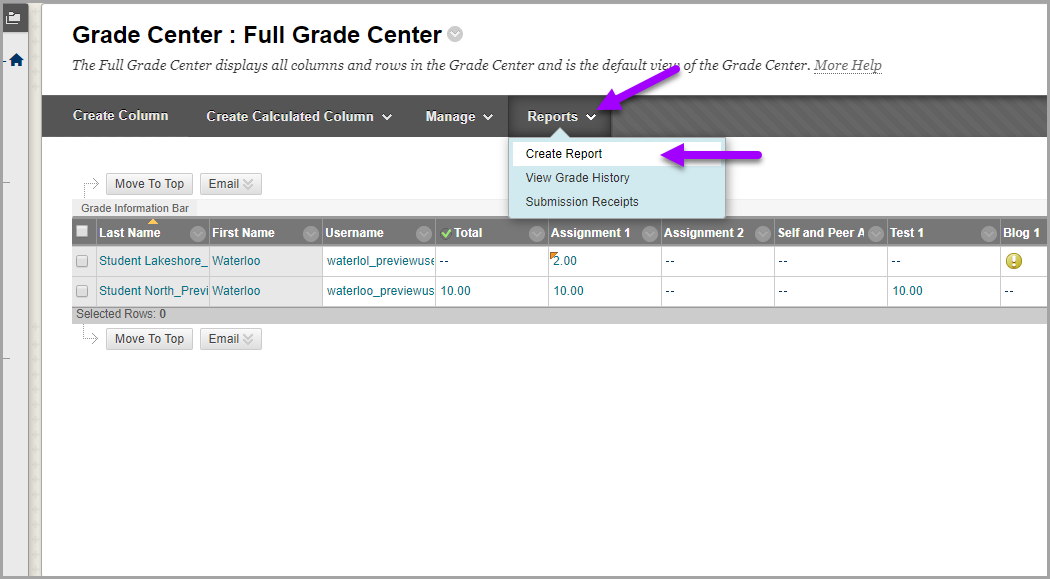Screen dimensions: 1050x579
Task: Check the Student Lakeshore row checkbox
Action: pyautogui.click(x=82, y=261)
